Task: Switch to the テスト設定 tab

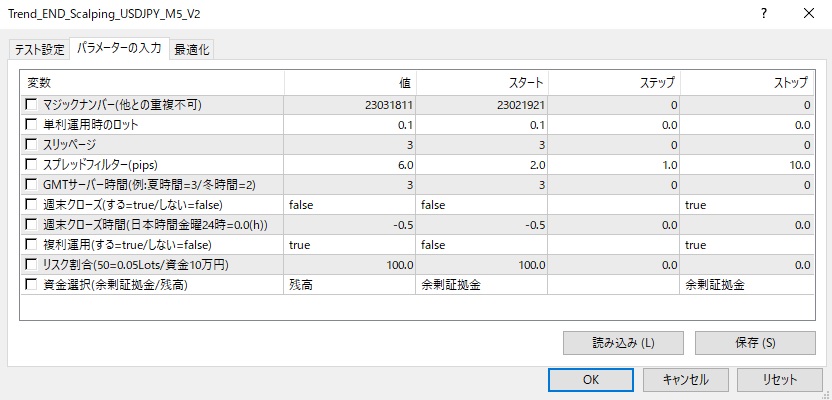Action: coord(40,50)
